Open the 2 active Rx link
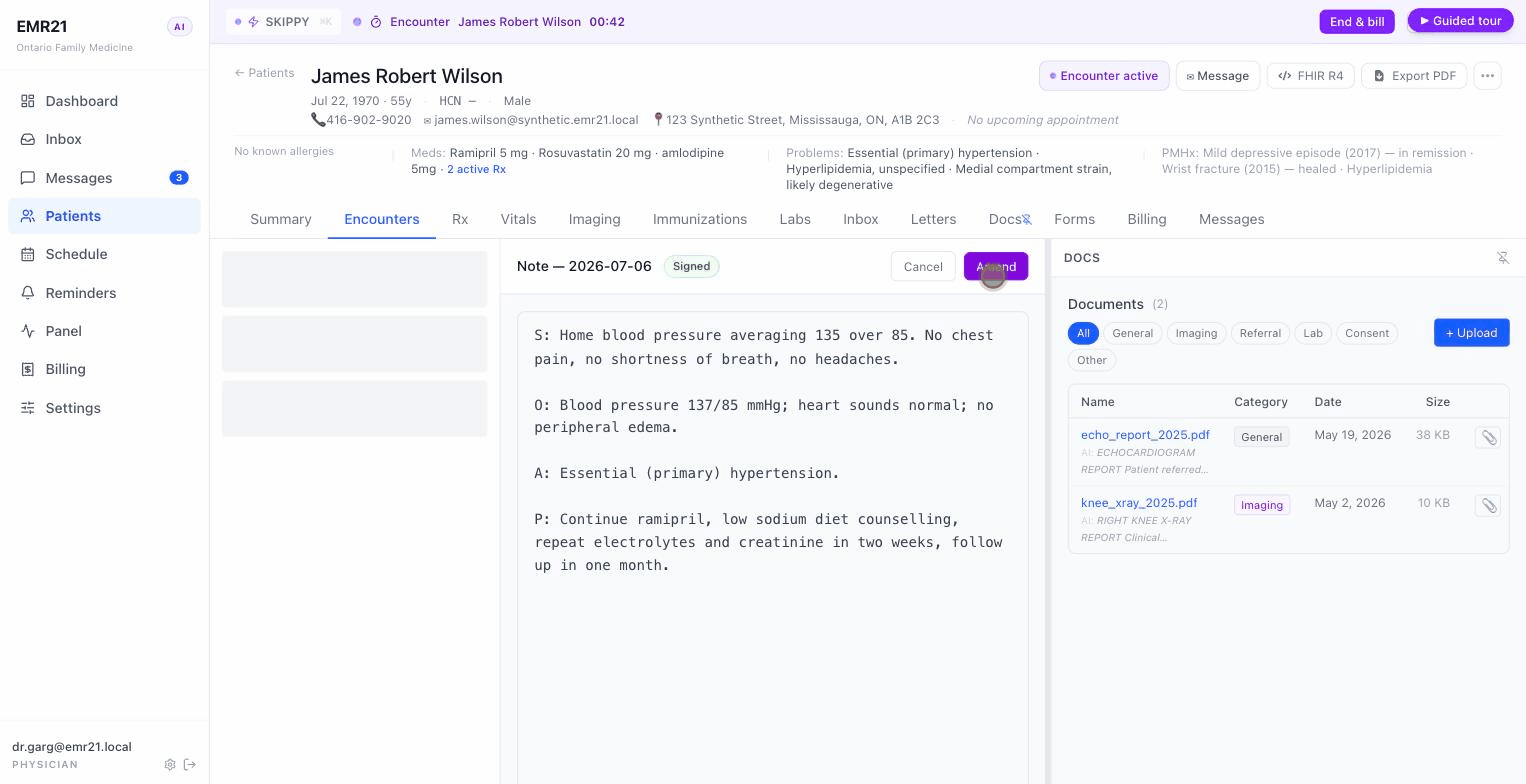 (x=476, y=169)
